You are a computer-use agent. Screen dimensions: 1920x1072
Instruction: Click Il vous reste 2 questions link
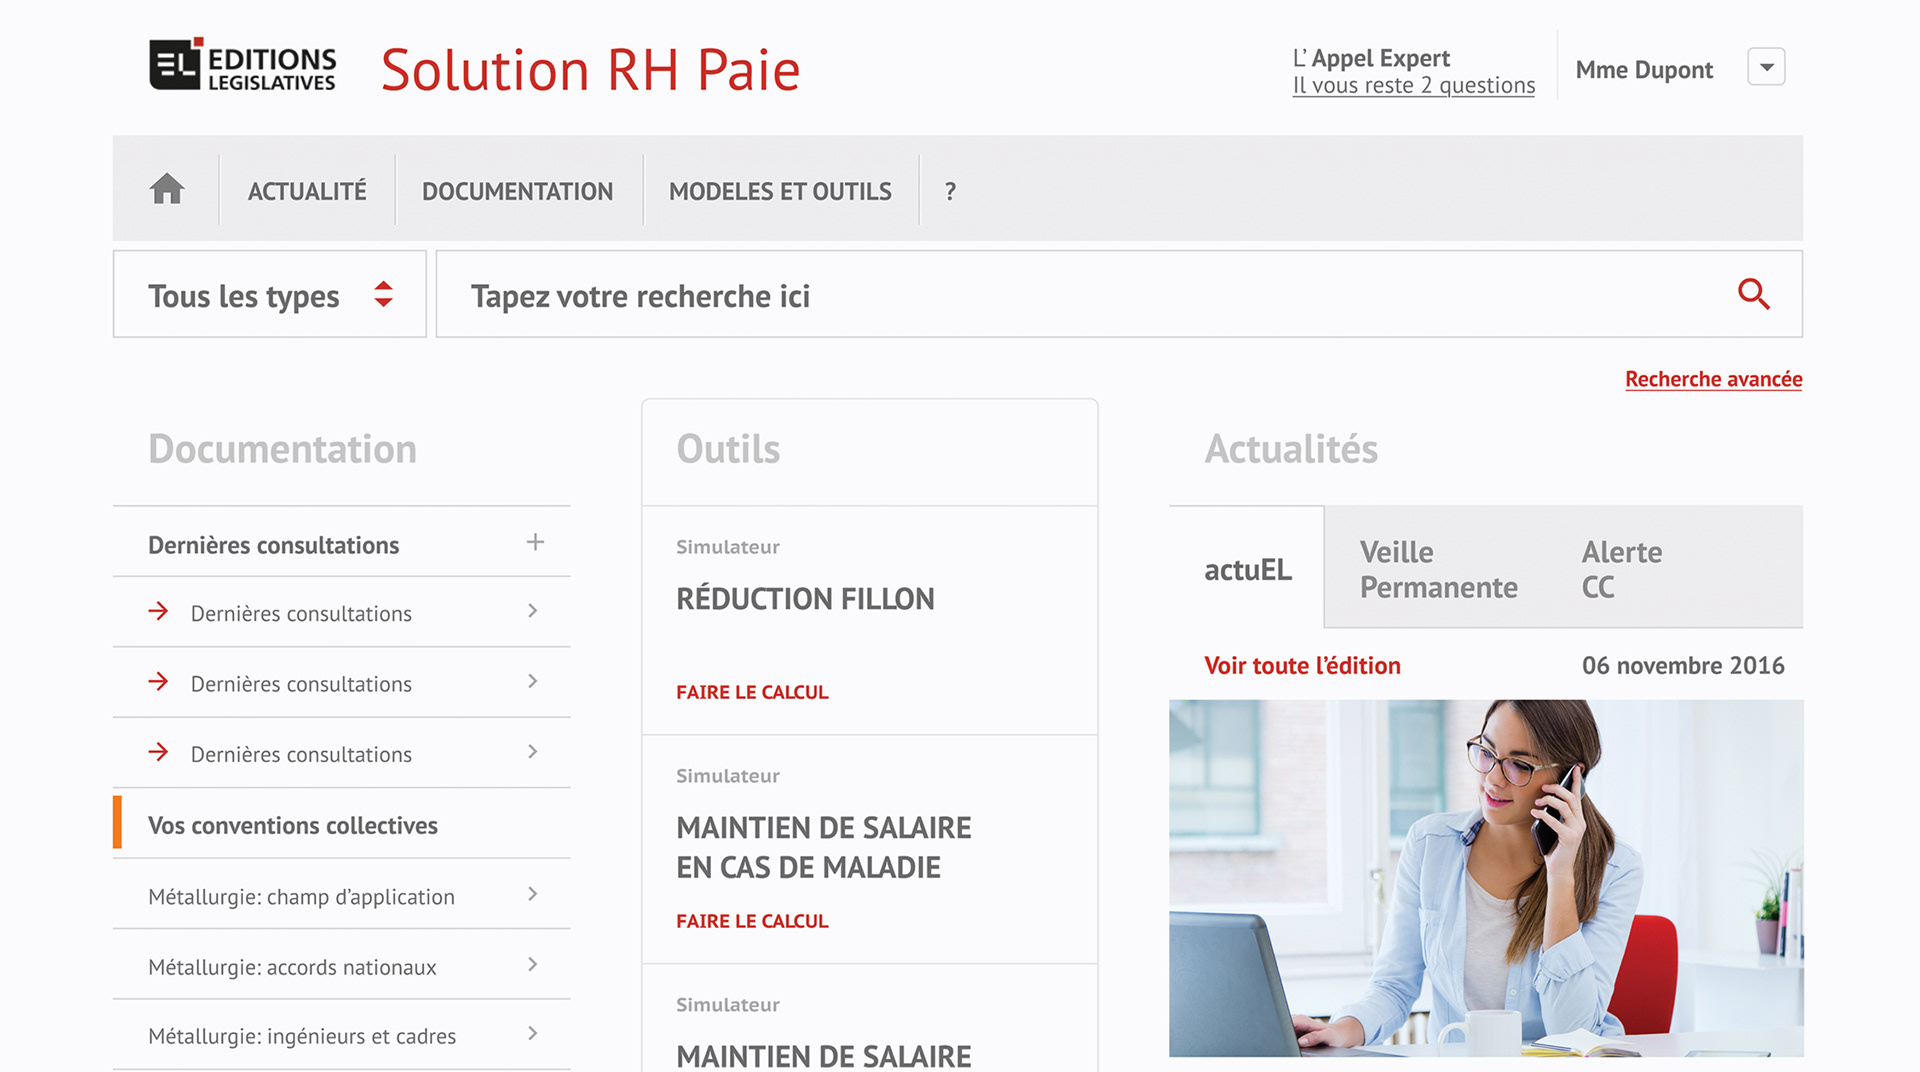coord(1413,86)
